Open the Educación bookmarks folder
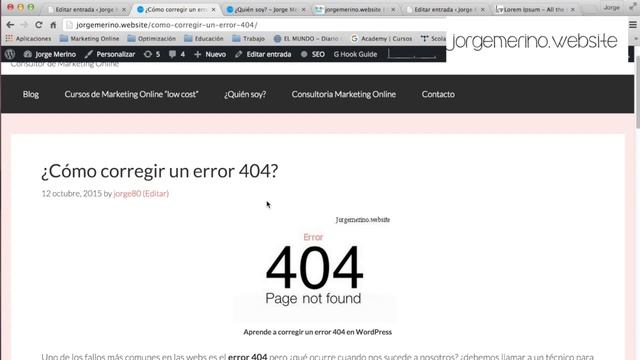Screen dimensions: 640x360 (x=204, y=38)
